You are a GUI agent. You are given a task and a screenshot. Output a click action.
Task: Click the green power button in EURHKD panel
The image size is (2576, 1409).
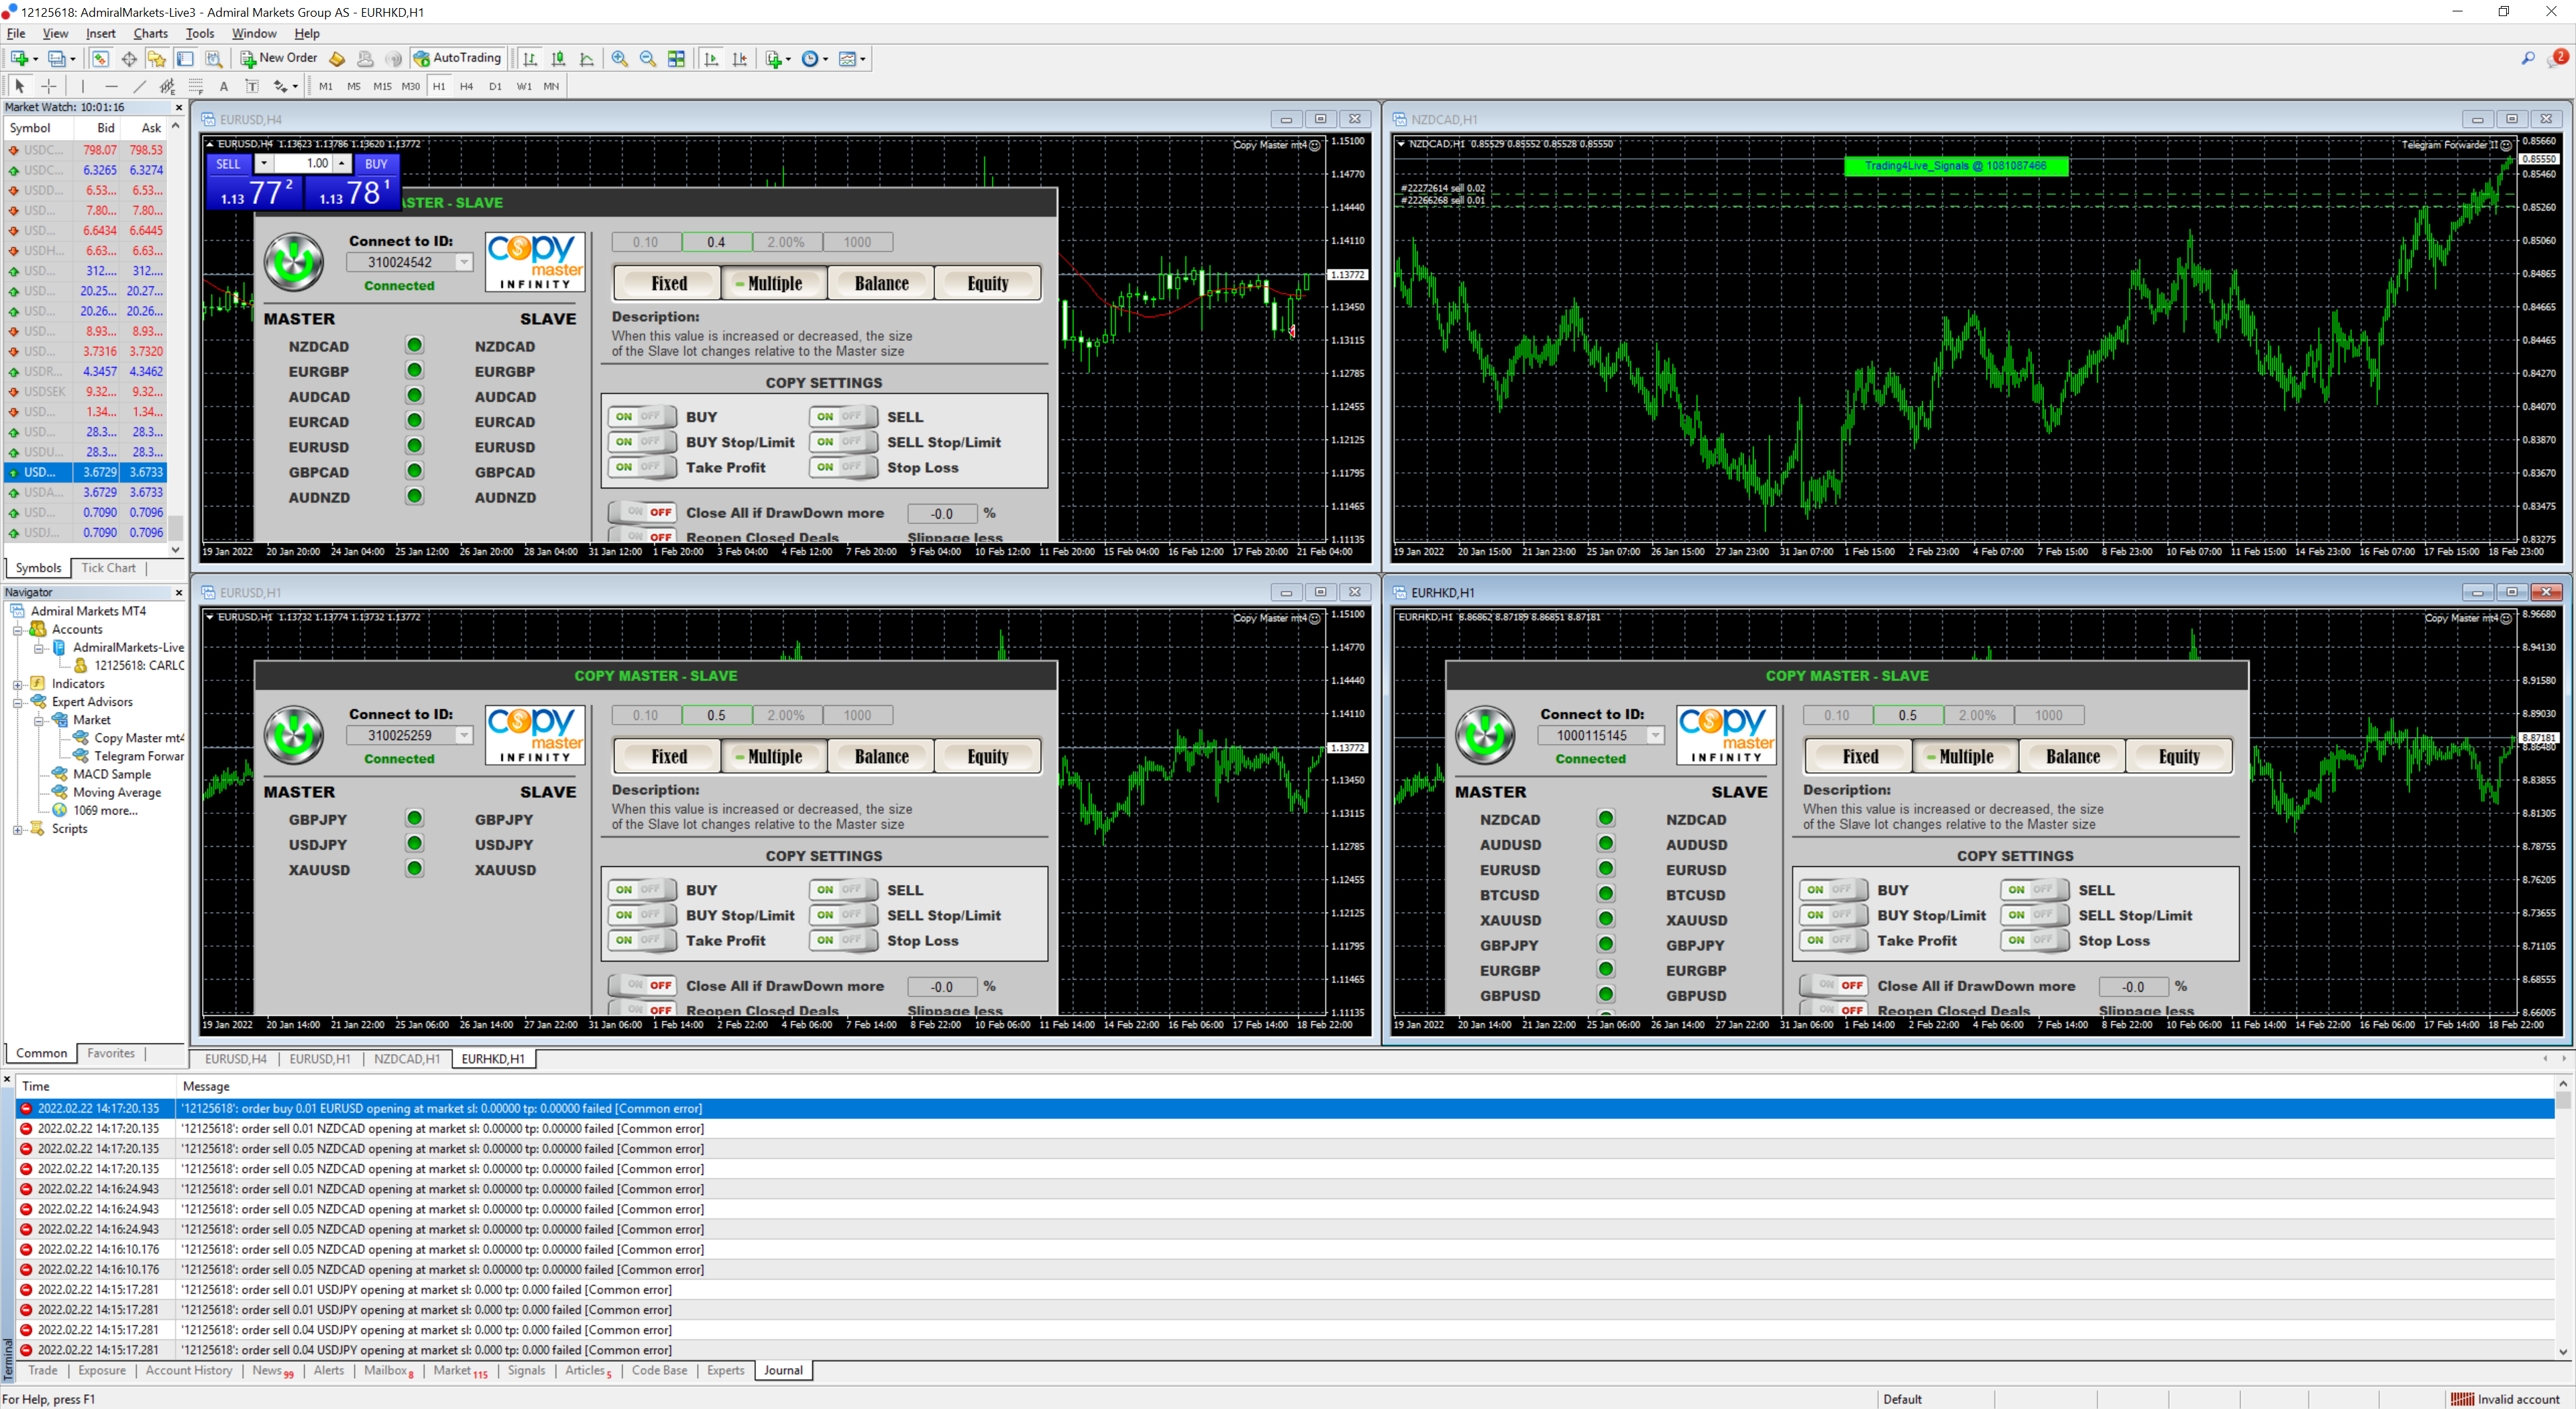click(1484, 735)
